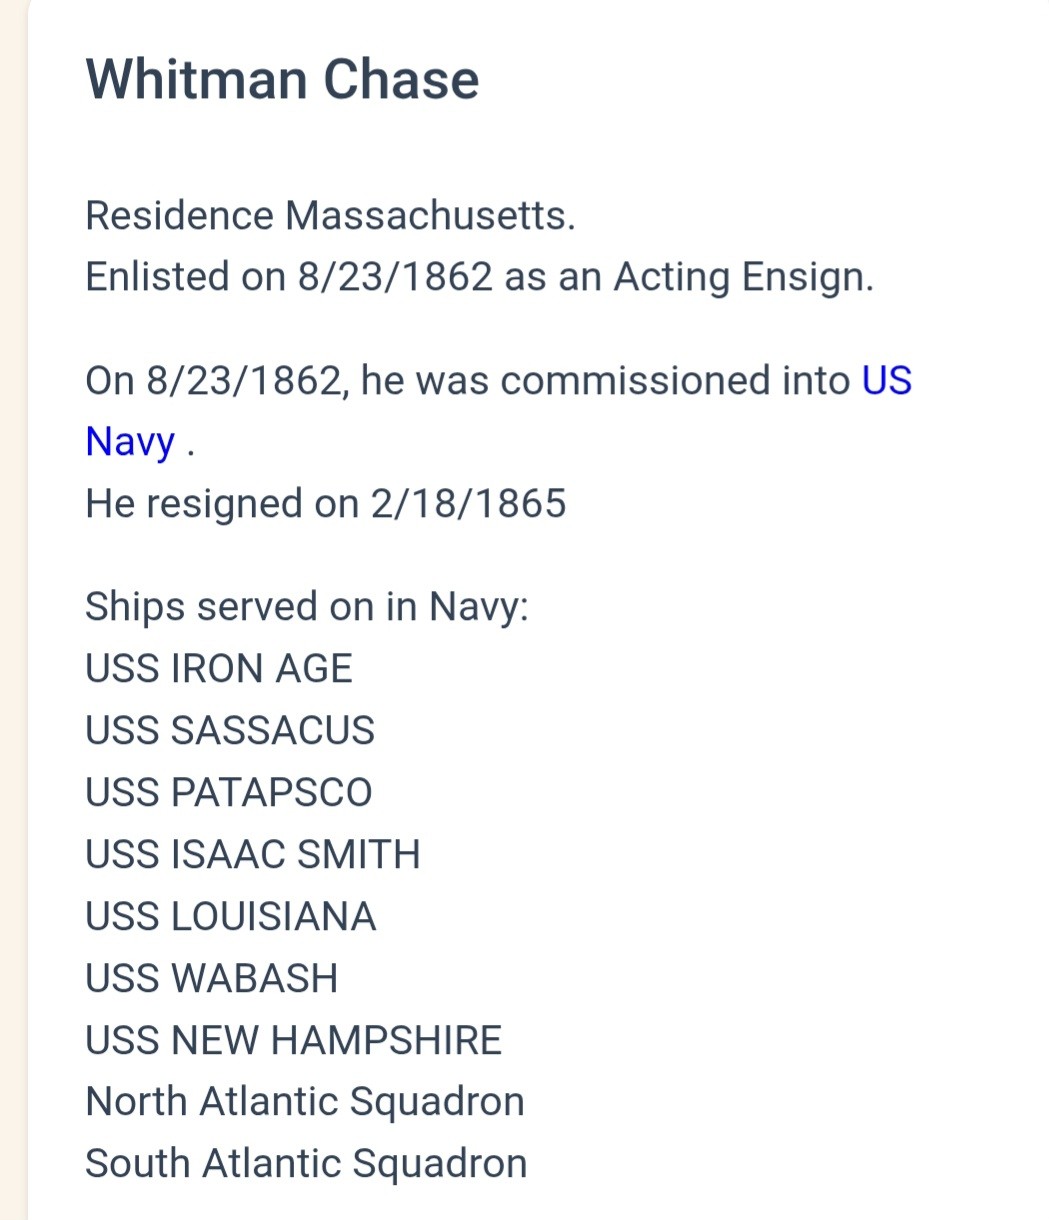Click the resignation date 2/18/1865

pos(468,504)
